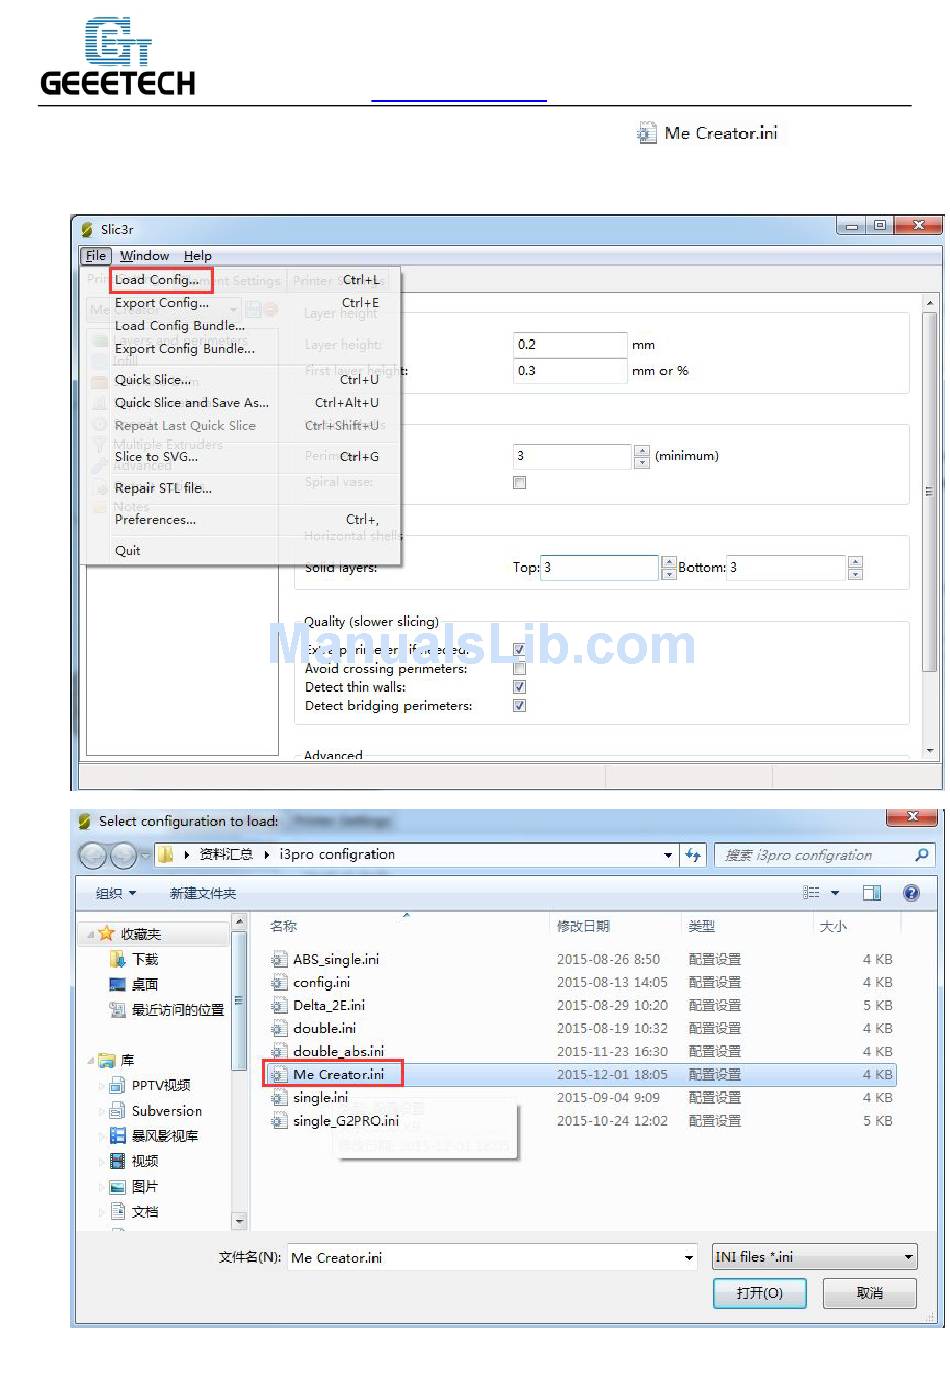The height and width of the screenshot is (1397, 950).
Task: Click the Layer height field
Action: [x=570, y=345]
